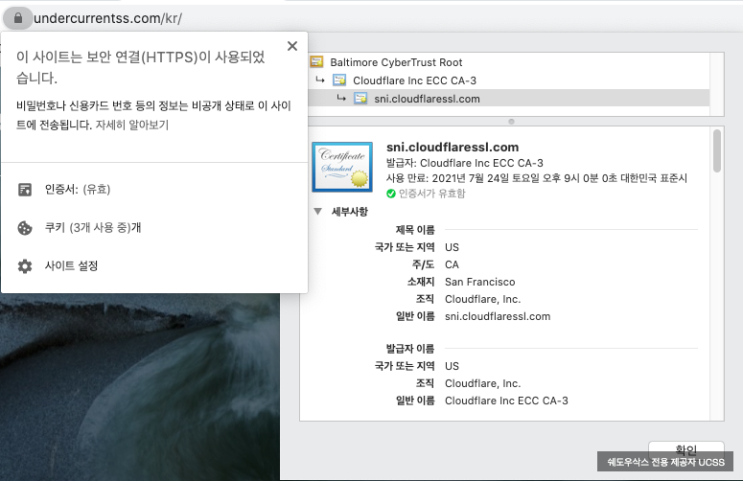Image resolution: width=743 pixels, height=481 pixels.
Task: Click the pane splitter handle dot
Action: pos(511,122)
